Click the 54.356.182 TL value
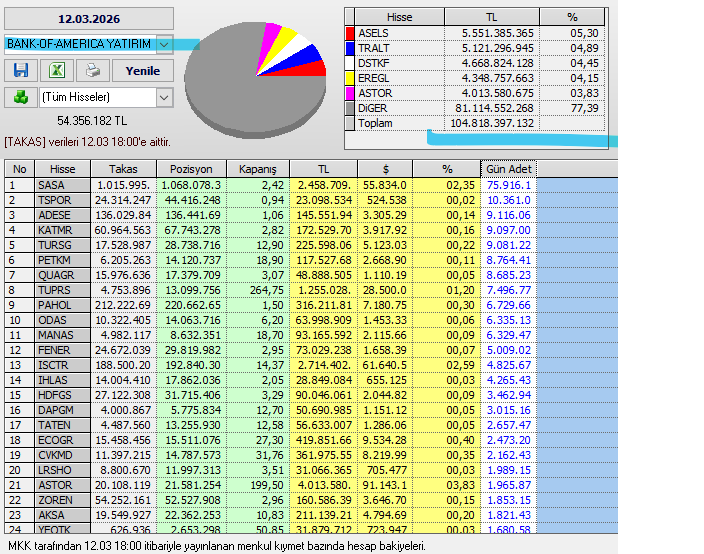 pos(92,121)
